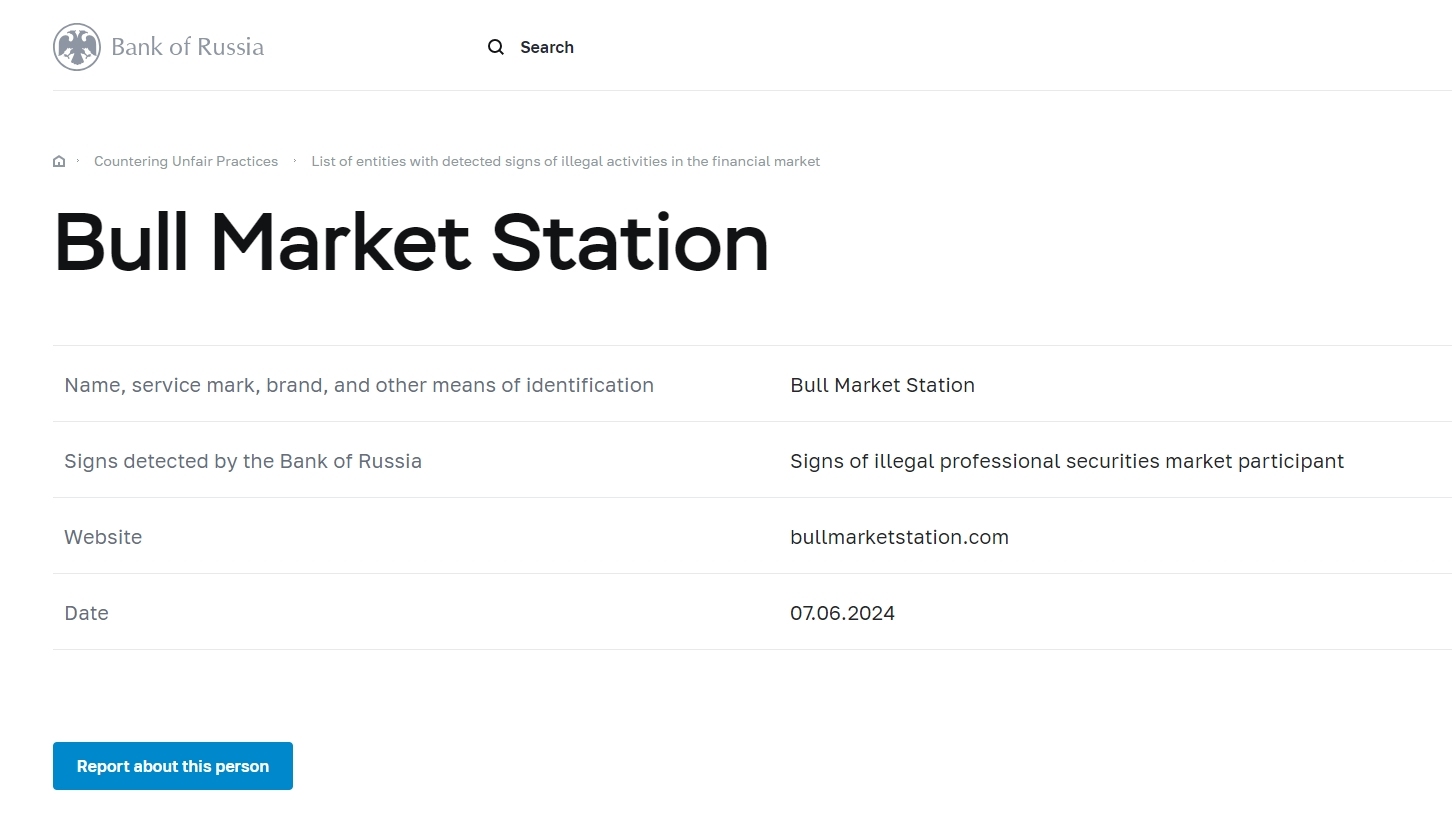Click the Bank of Russia wordmark text
Viewport: 1452px width, 826px height.
pos(187,47)
